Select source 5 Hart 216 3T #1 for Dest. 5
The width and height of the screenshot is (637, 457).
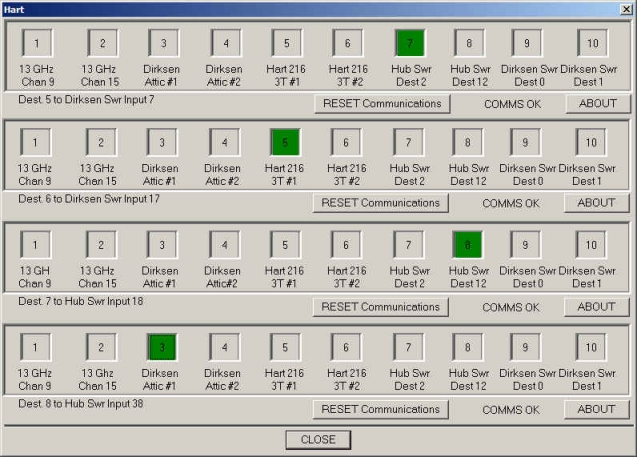click(x=287, y=43)
